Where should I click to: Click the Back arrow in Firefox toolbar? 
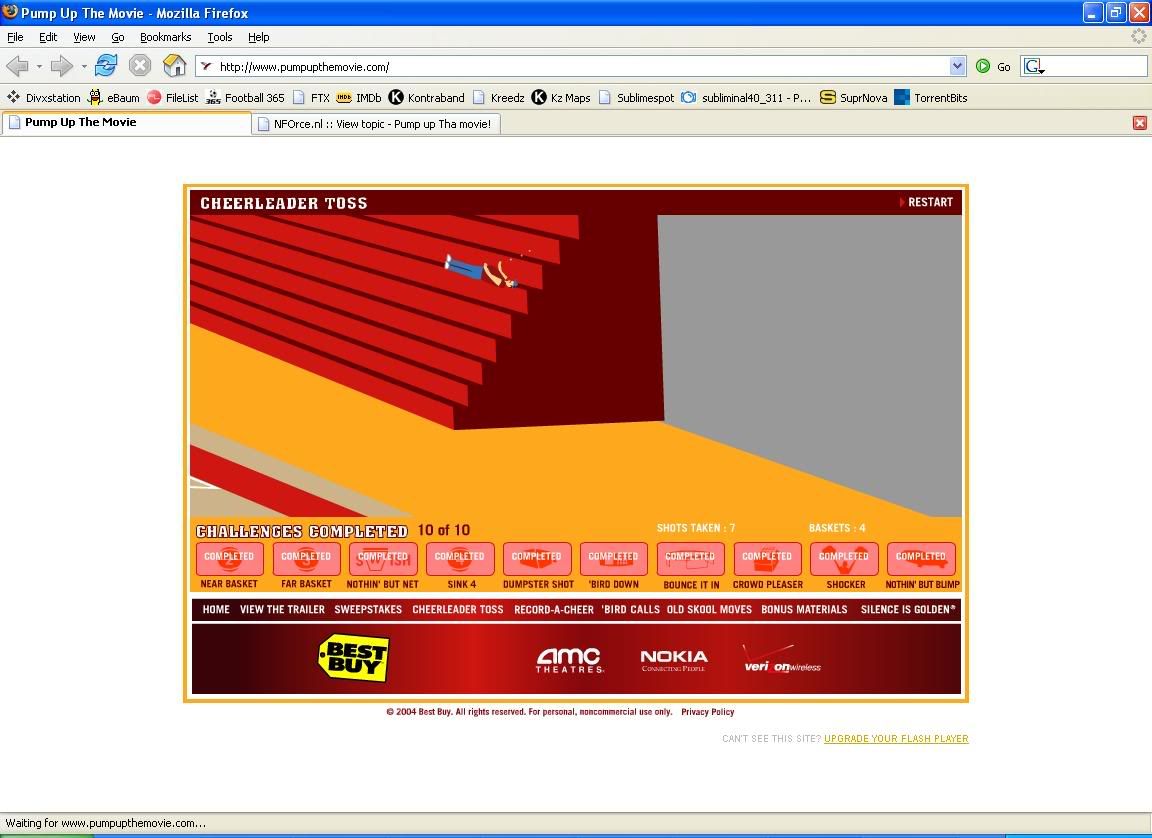(x=17, y=66)
